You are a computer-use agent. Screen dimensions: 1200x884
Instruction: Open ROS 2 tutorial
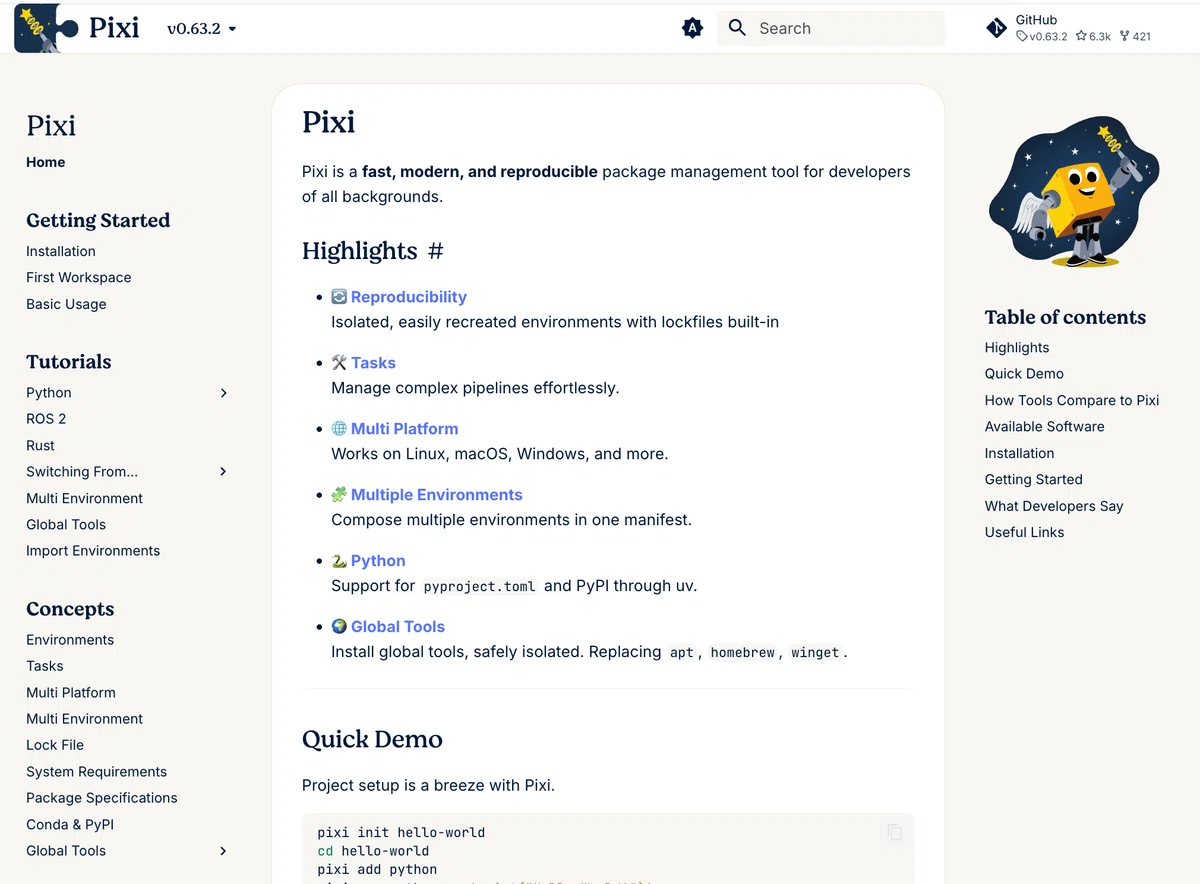(x=46, y=419)
